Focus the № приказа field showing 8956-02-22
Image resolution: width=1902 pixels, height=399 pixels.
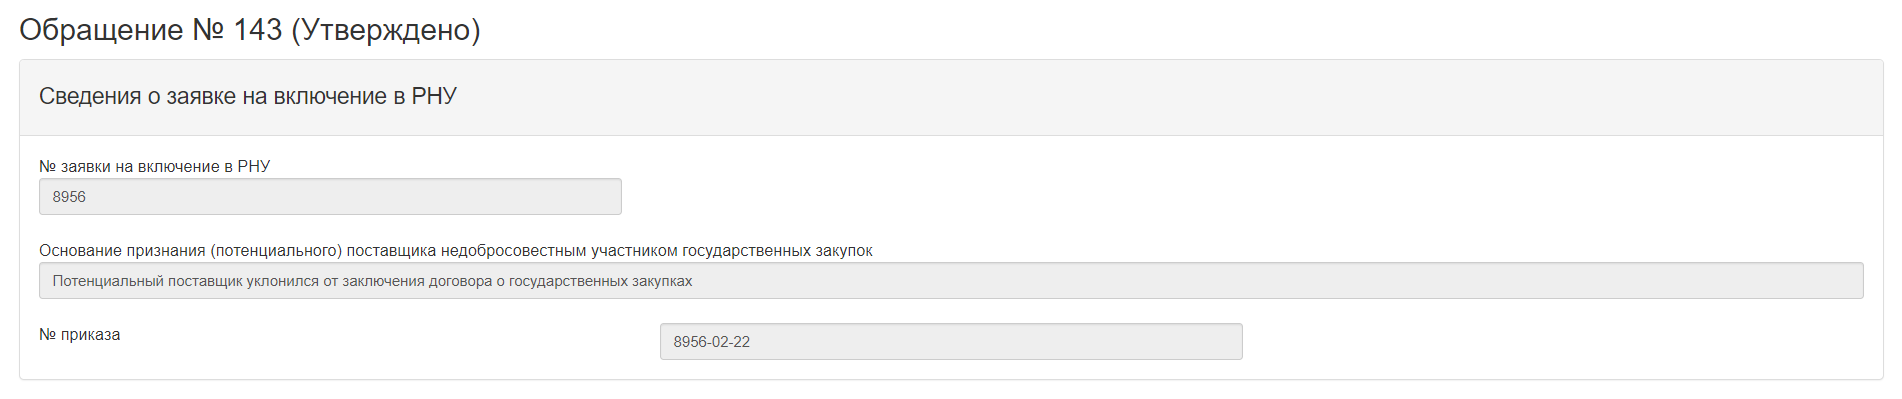pyautogui.click(x=951, y=341)
